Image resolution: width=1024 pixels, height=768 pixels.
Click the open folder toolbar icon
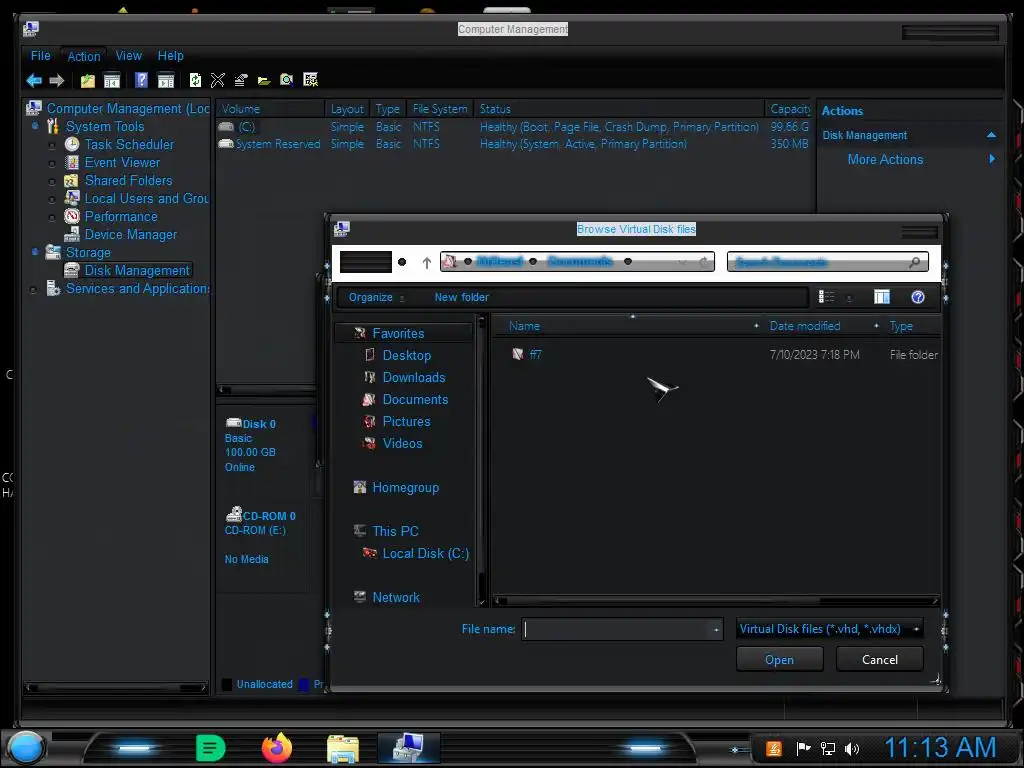(x=264, y=81)
